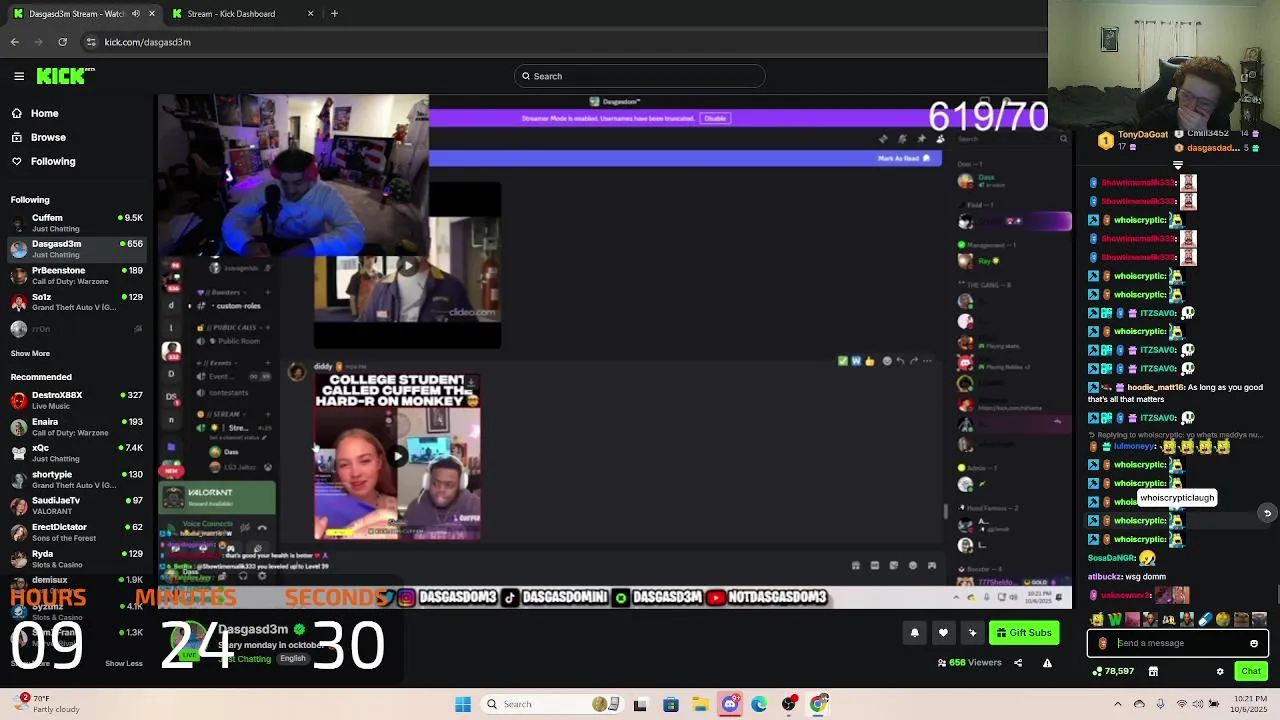Open SaudiJaeTv recommended channel
This screenshot has width=1280, height=720.
[78, 506]
